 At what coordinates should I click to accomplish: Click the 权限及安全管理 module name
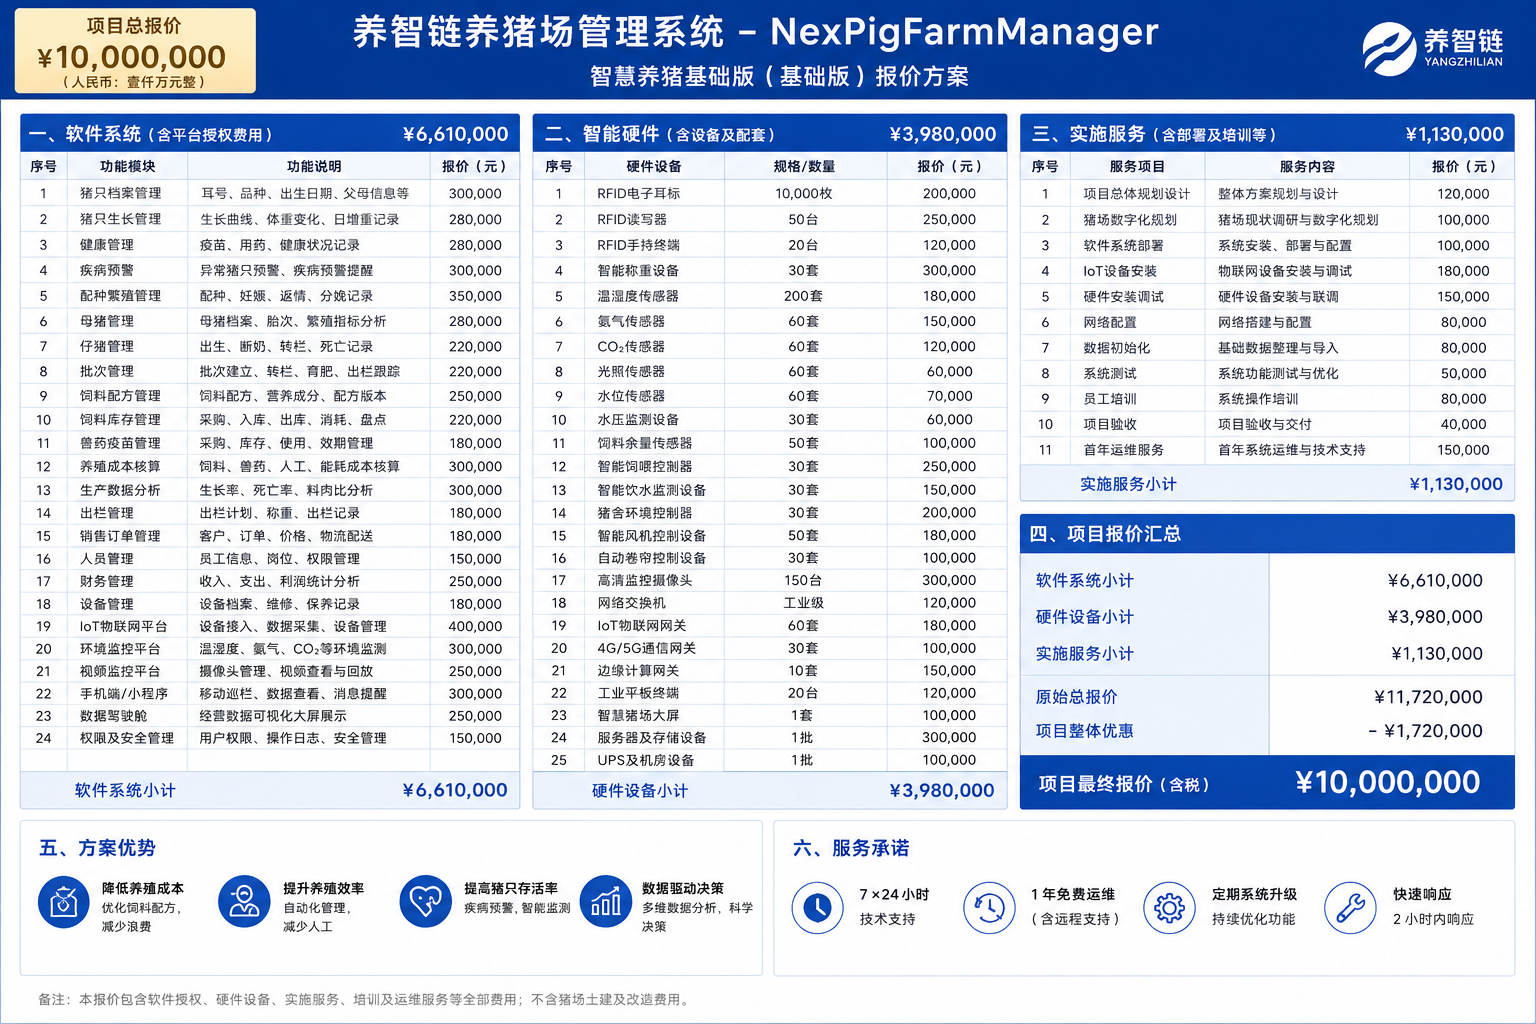click(127, 738)
